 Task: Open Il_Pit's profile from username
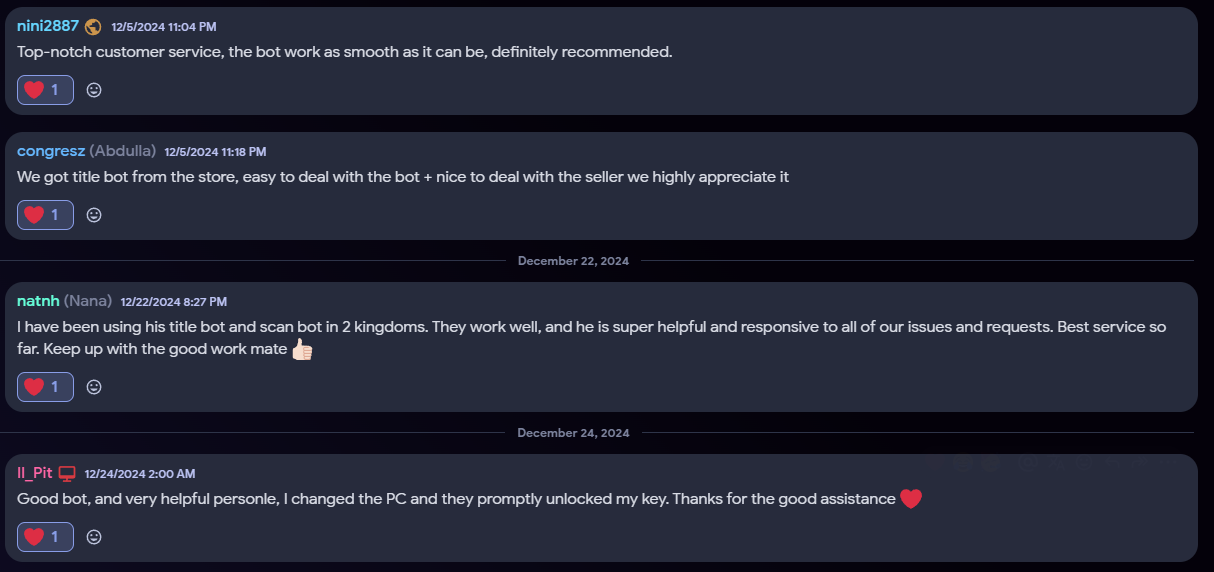pos(34,473)
